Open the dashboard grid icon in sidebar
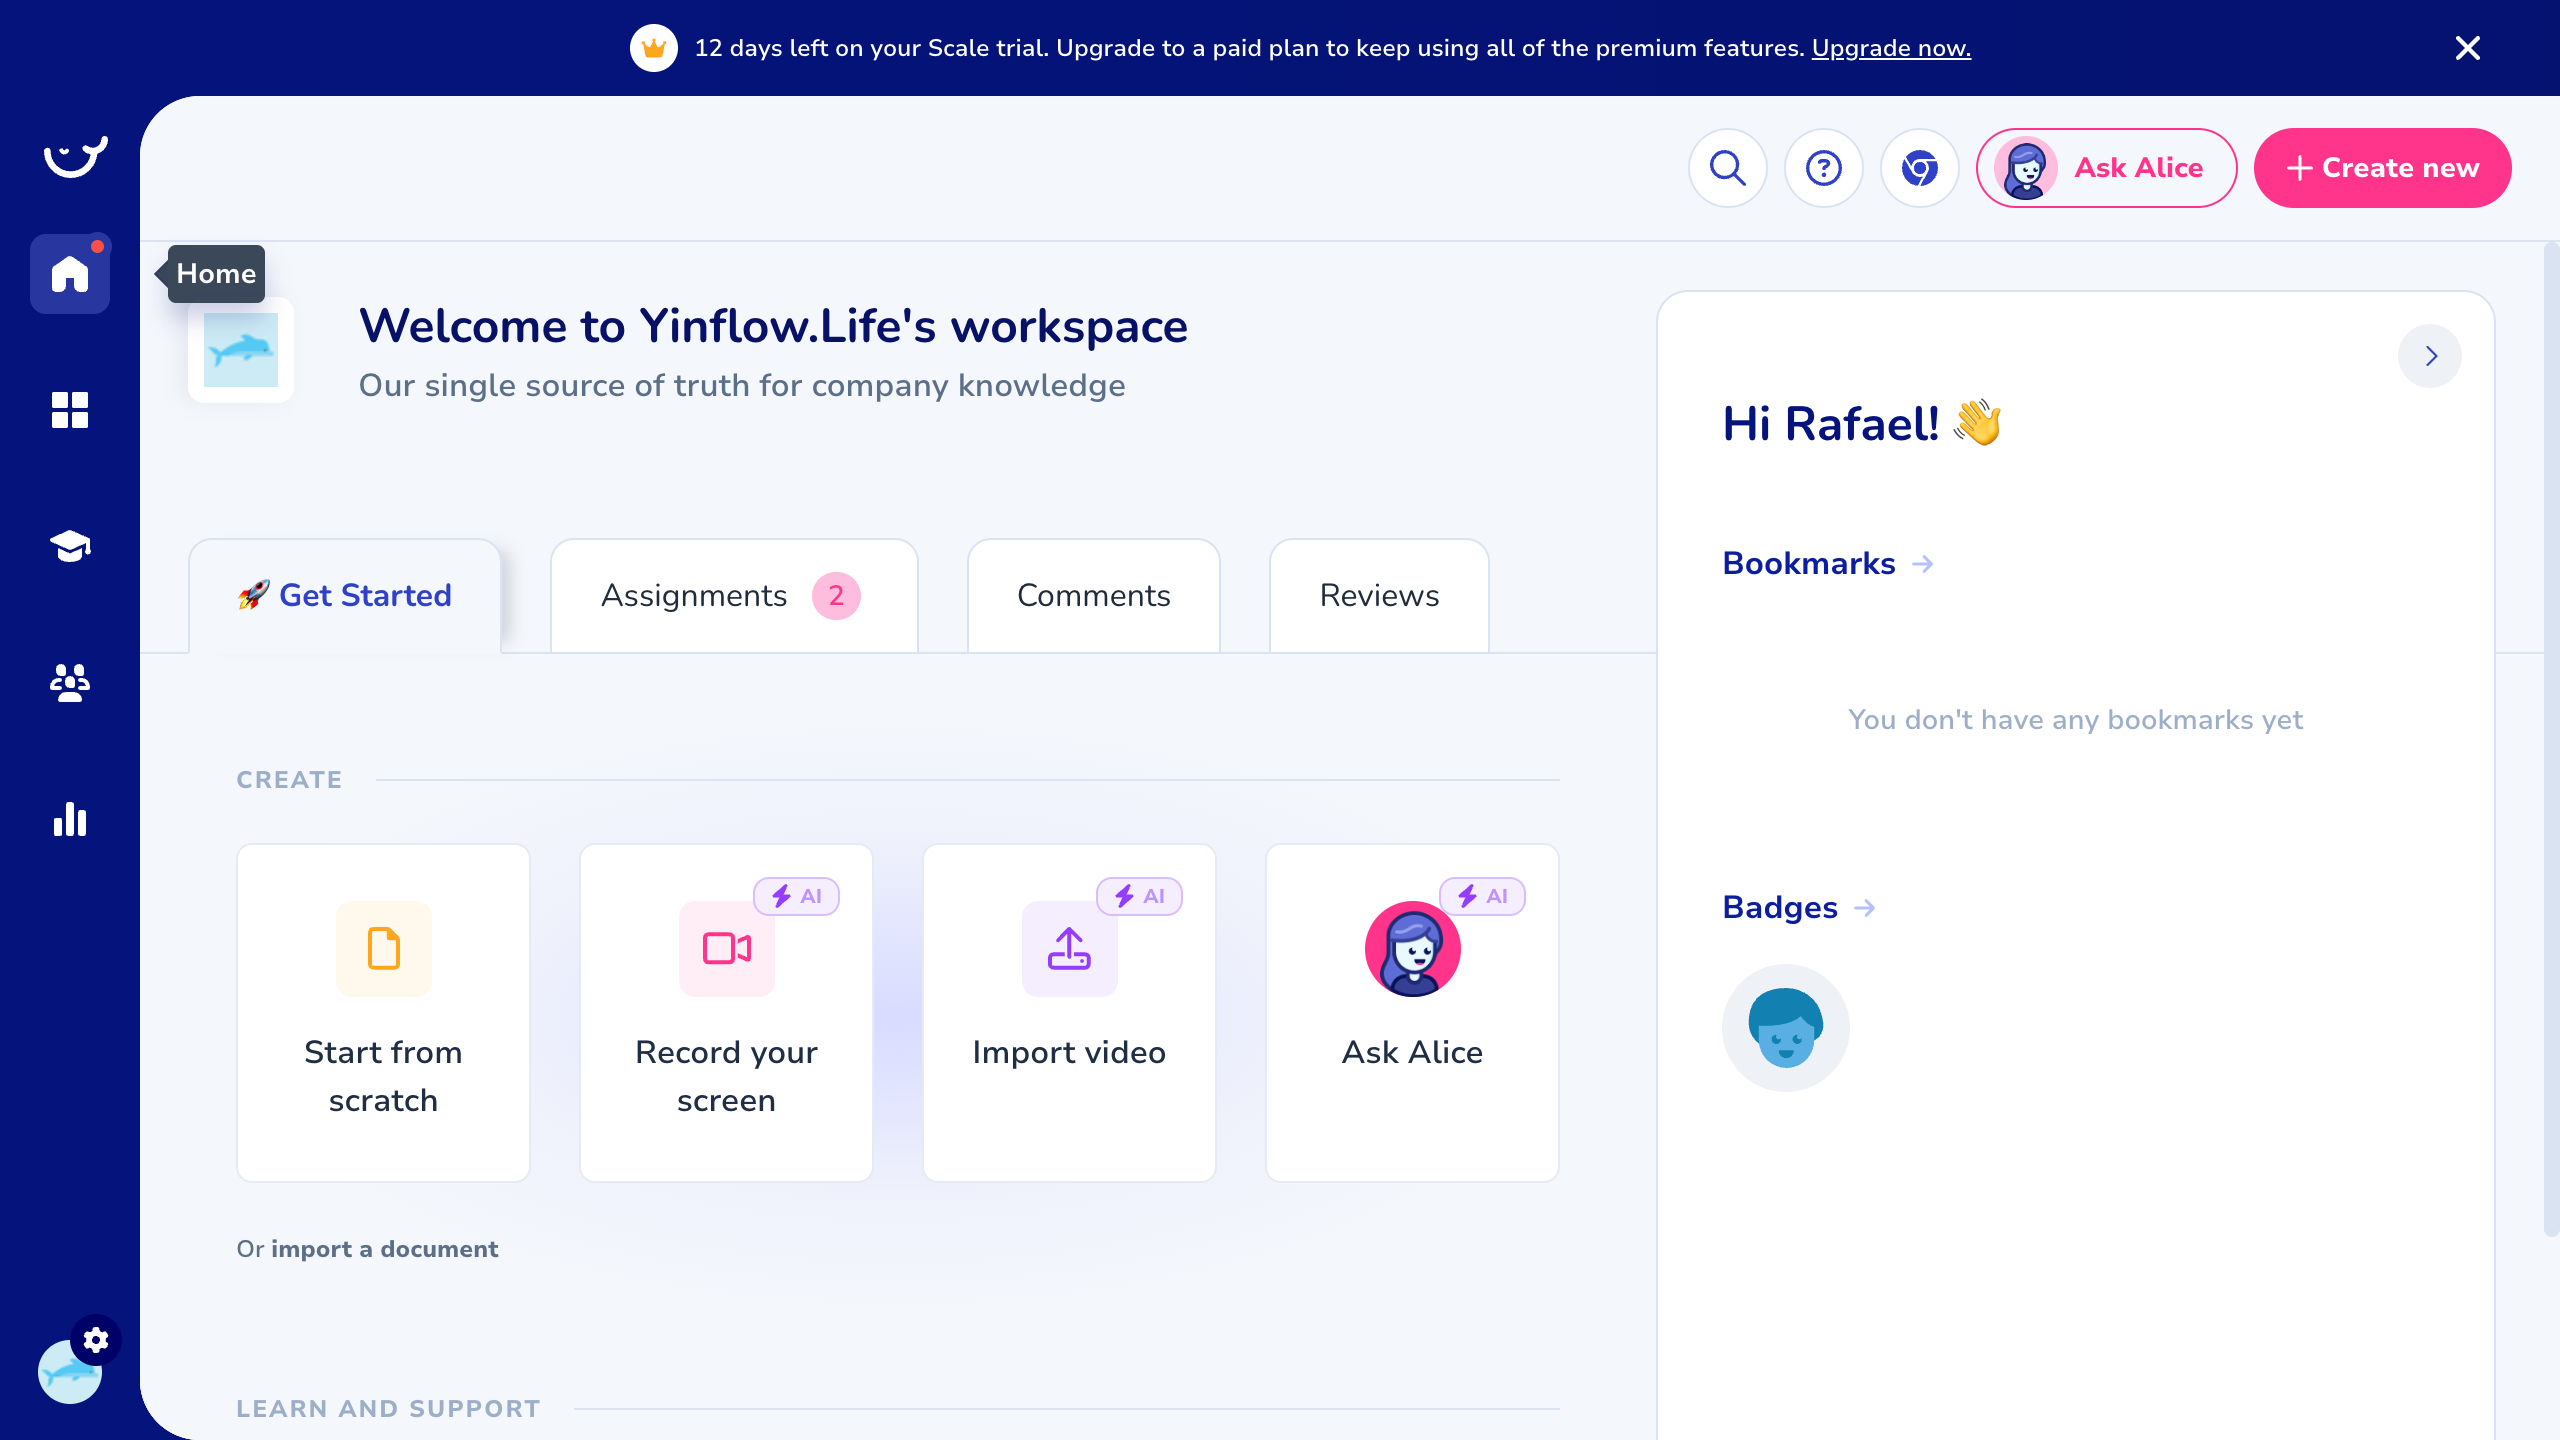The image size is (2560, 1440). click(70, 410)
